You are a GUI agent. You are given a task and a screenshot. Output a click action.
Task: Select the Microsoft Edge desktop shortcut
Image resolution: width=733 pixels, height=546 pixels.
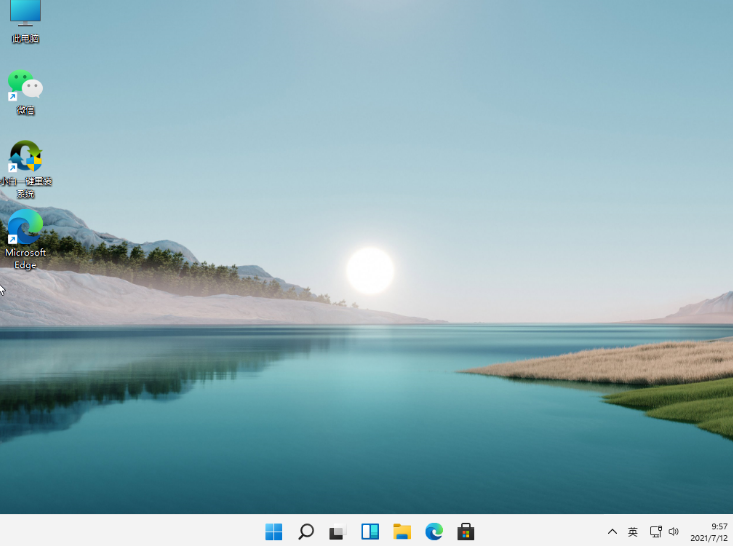click(x=25, y=239)
